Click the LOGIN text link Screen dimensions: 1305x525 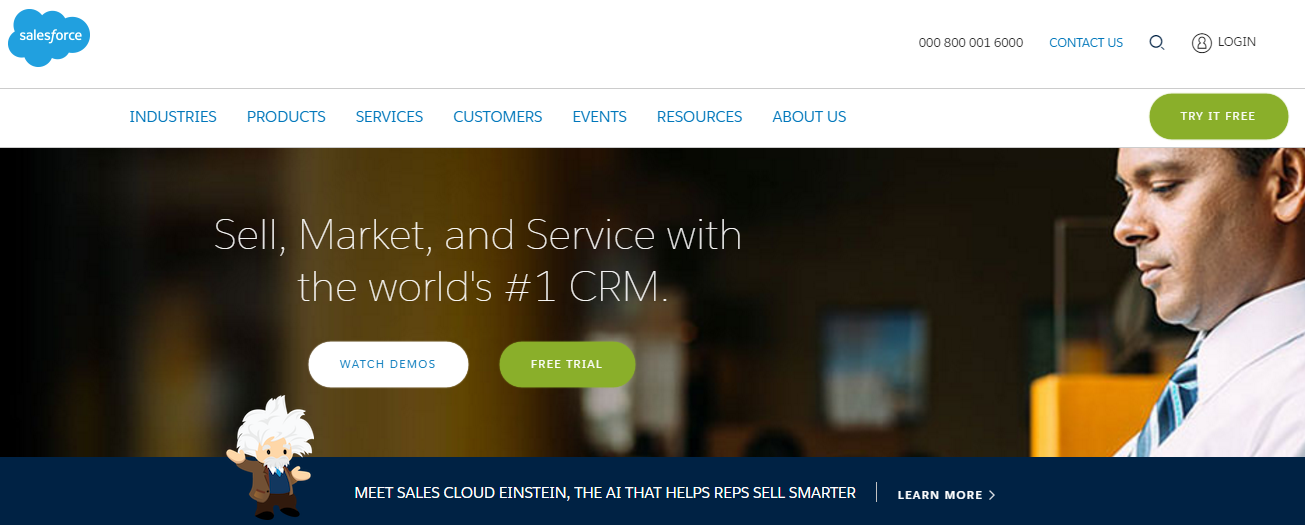[1237, 42]
